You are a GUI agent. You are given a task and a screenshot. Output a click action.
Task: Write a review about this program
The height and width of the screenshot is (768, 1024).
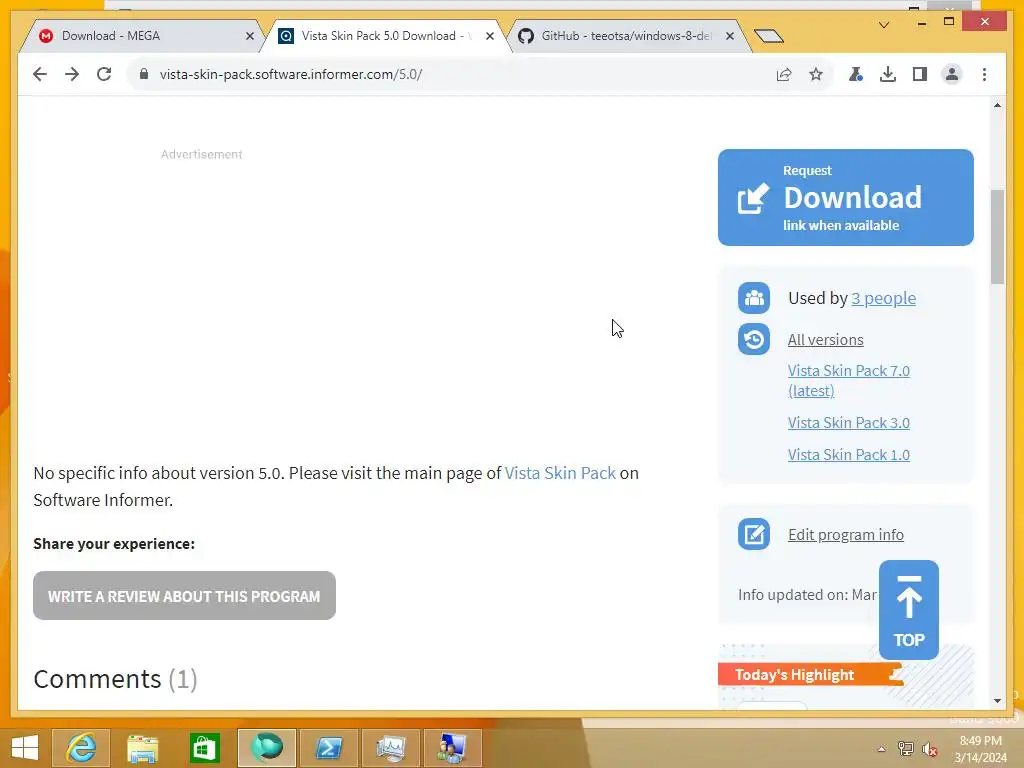click(x=184, y=596)
